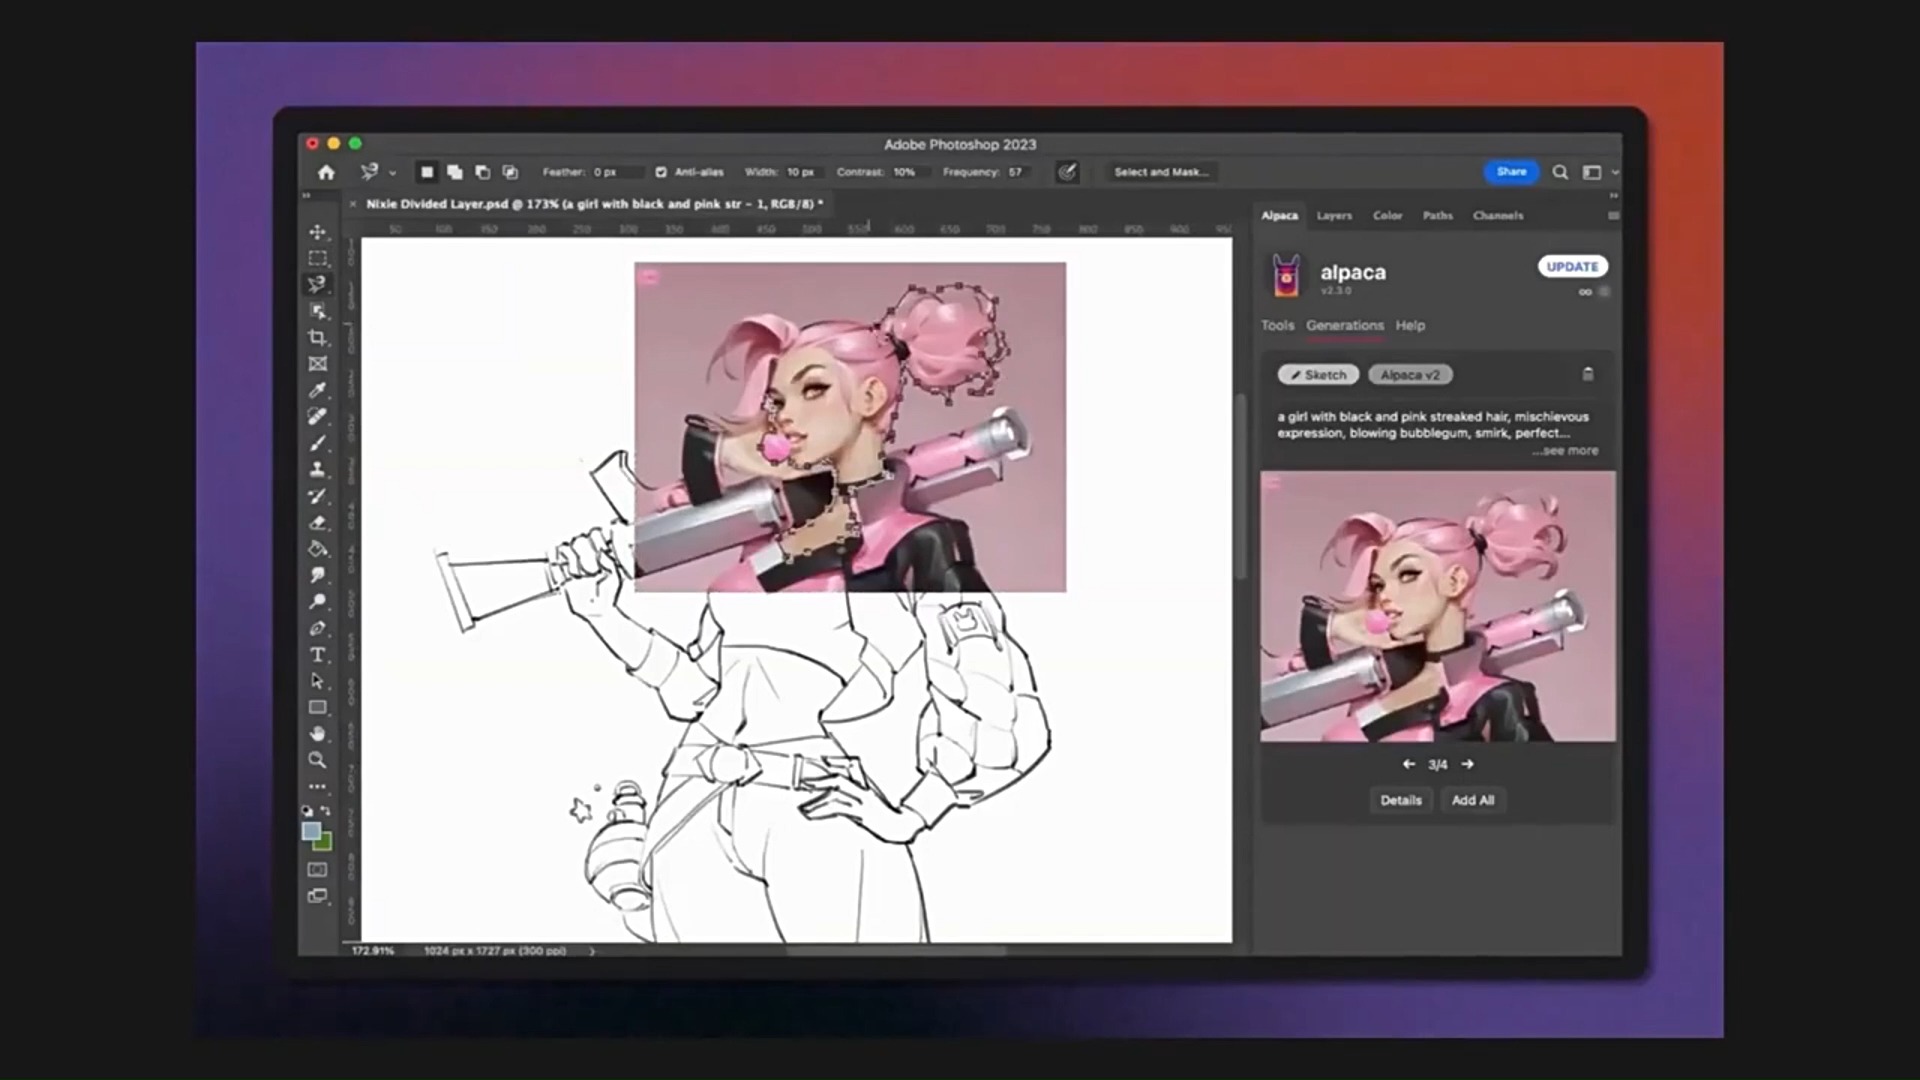This screenshot has height=1080, width=1920.
Task: Expand the prompt with see more
Action: (1565, 451)
